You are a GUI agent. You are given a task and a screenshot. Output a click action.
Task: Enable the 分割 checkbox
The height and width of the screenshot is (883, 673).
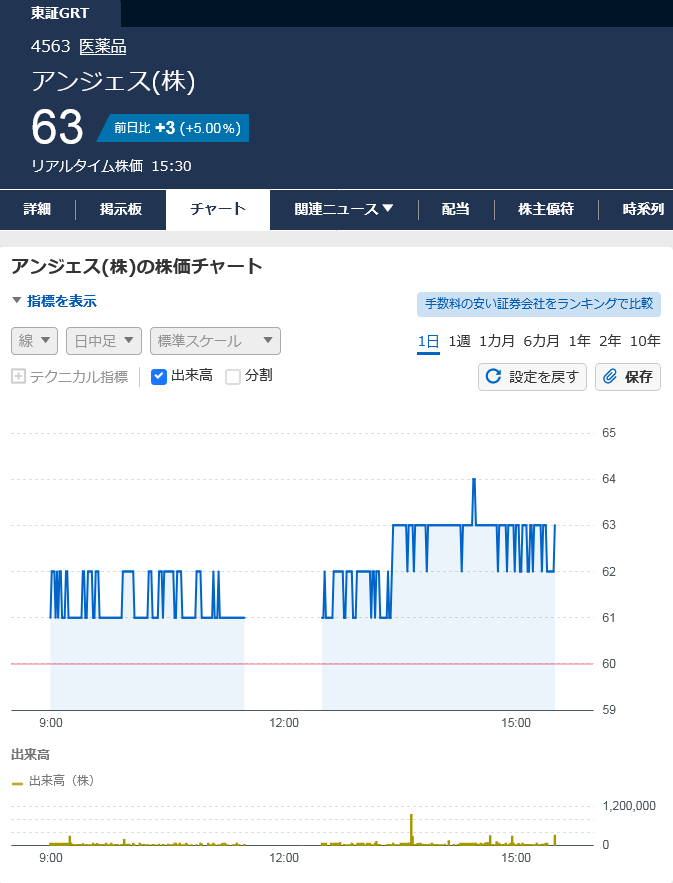pos(233,377)
